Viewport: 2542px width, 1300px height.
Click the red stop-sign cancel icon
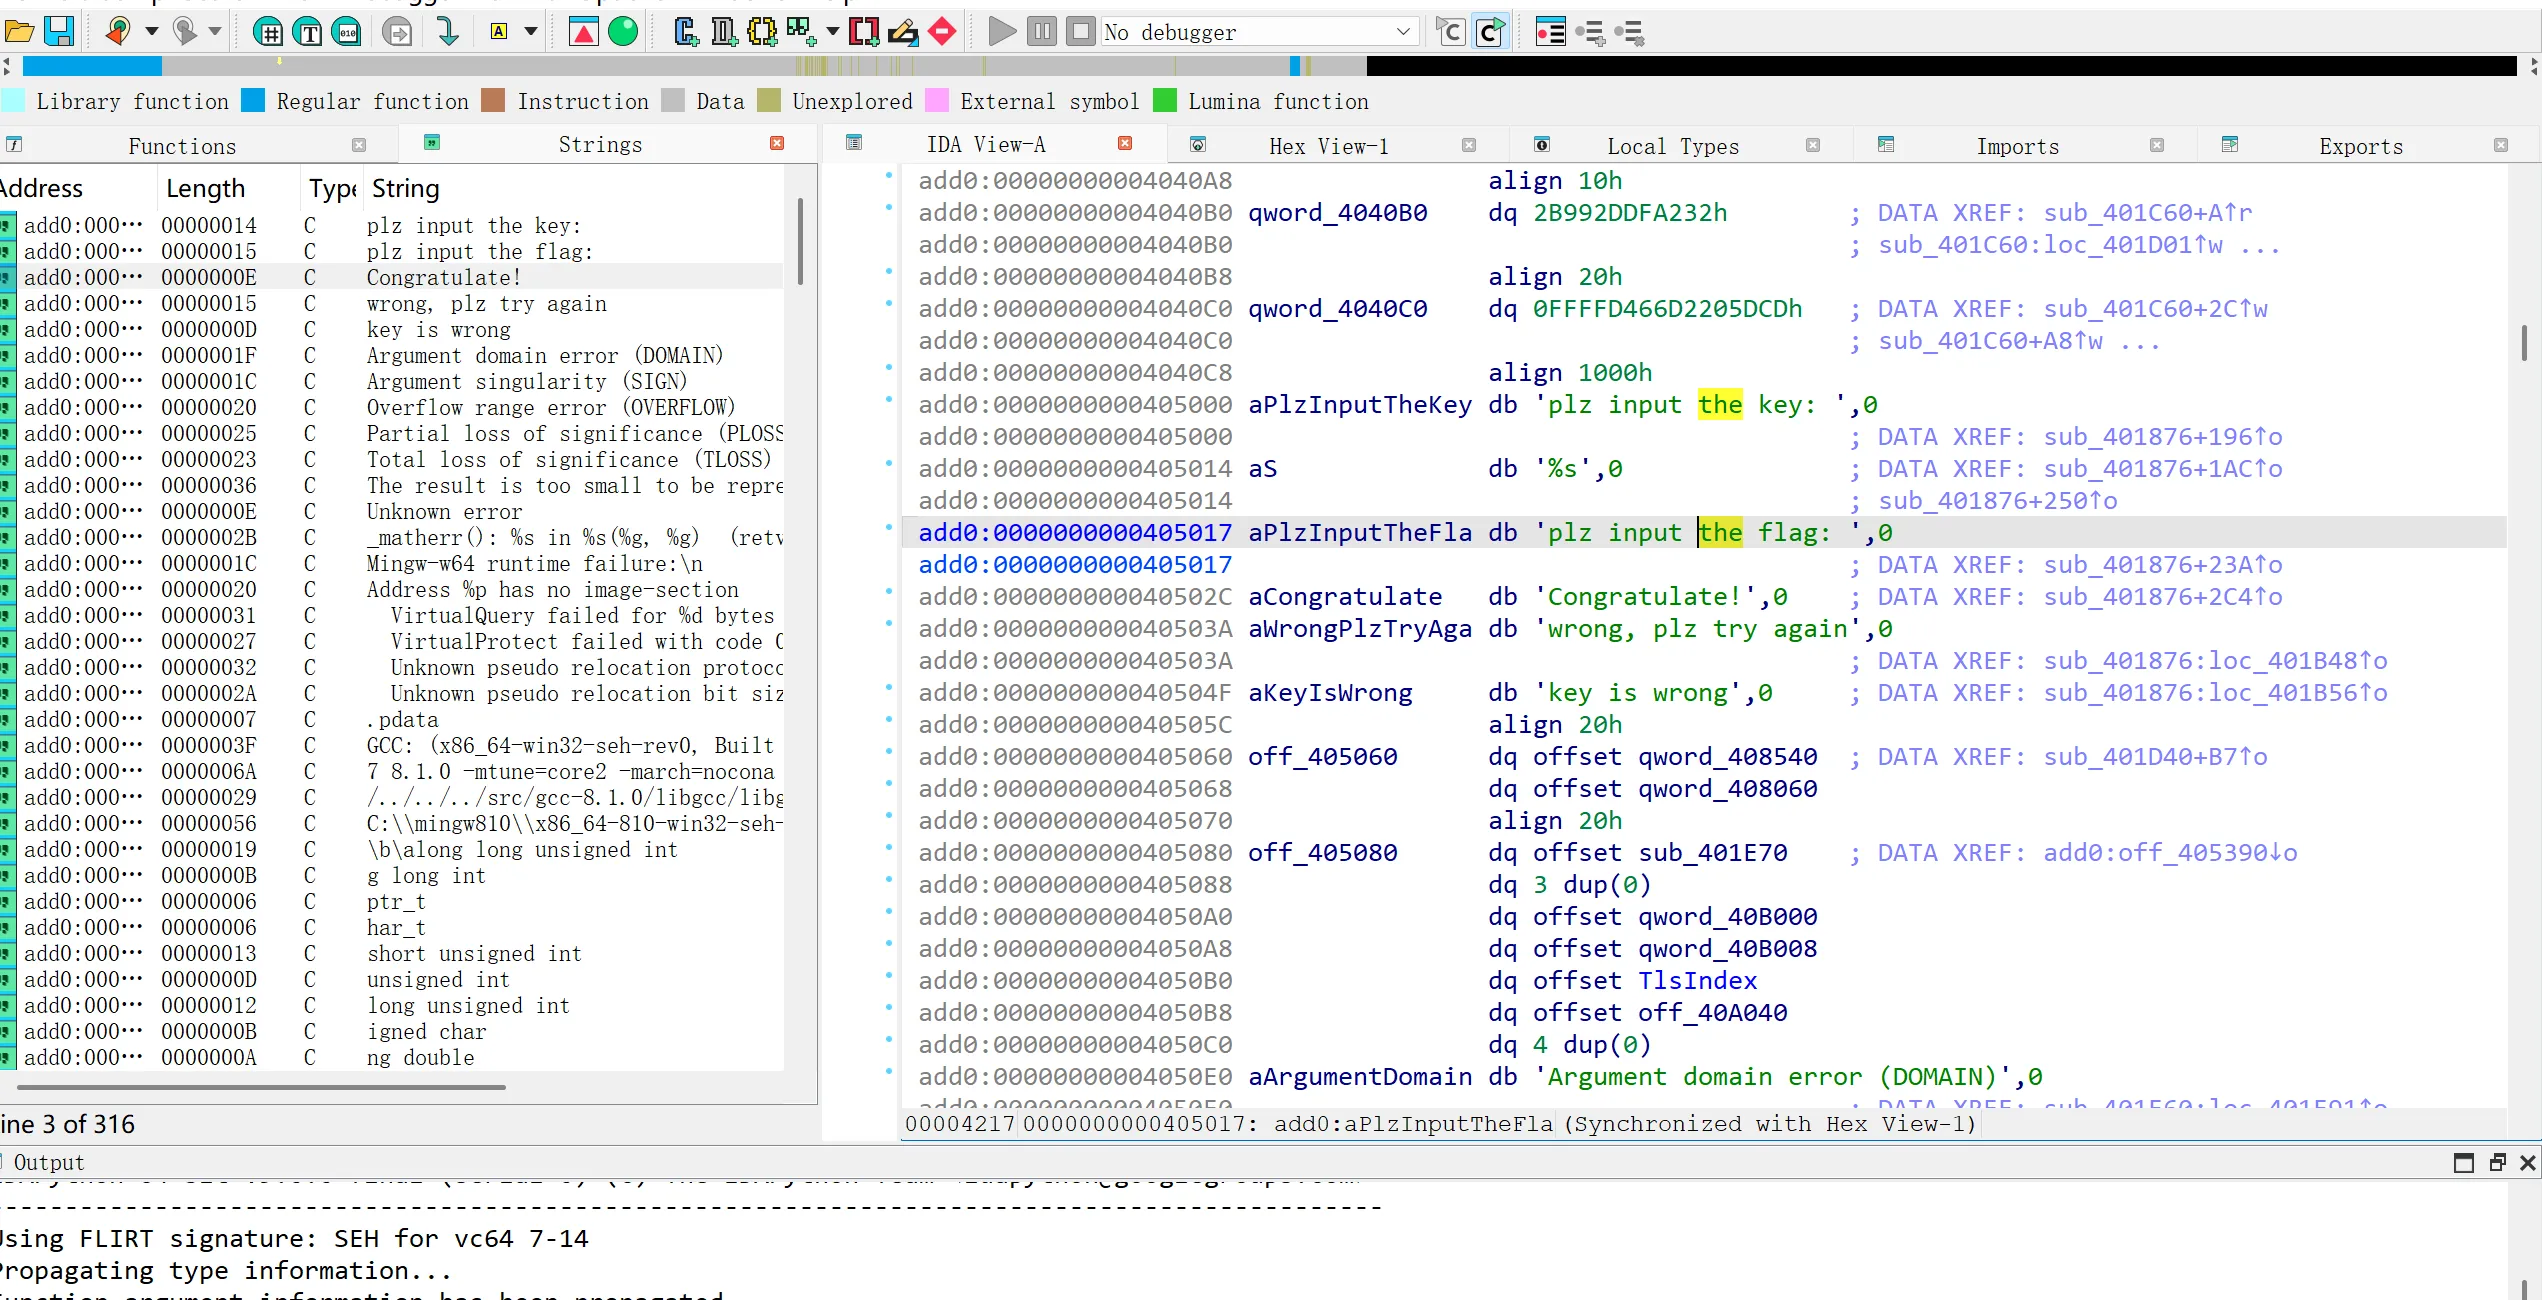pos(942,32)
